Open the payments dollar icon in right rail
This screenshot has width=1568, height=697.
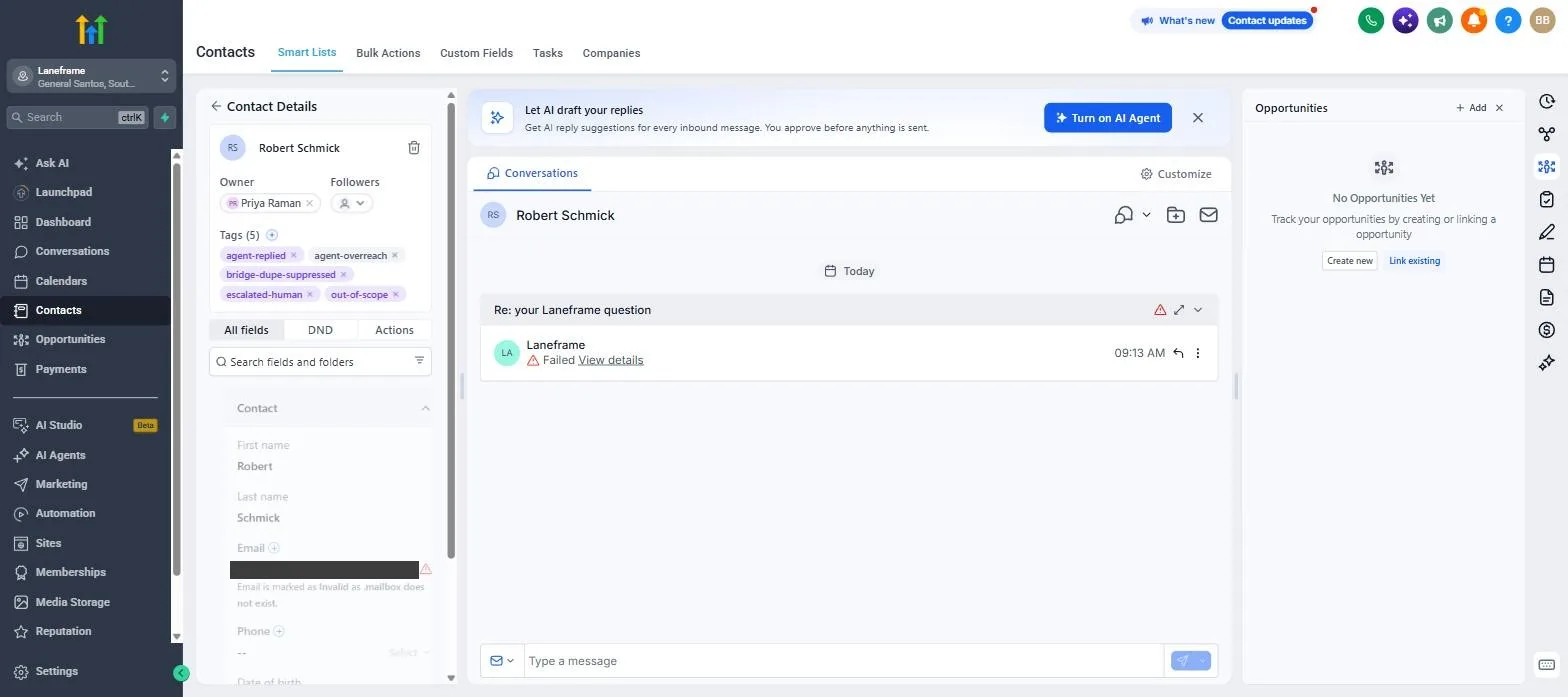coord(1547,330)
